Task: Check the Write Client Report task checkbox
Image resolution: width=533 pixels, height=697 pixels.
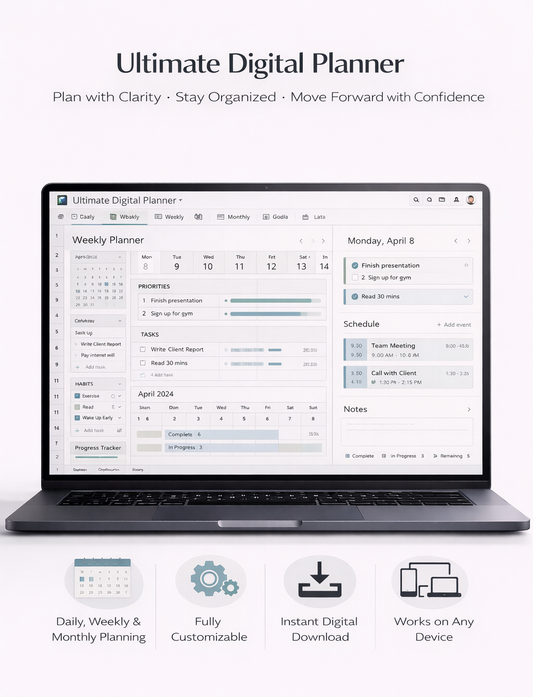Action: coord(143,349)
